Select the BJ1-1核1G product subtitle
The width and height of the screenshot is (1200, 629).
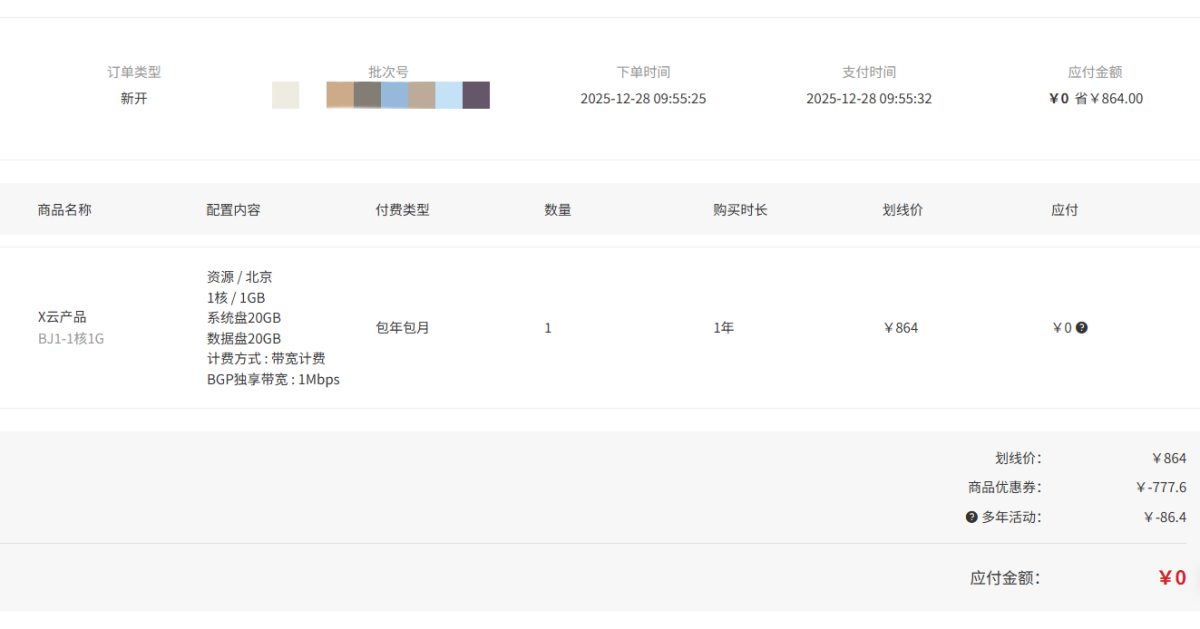click(x=71, y=339)
